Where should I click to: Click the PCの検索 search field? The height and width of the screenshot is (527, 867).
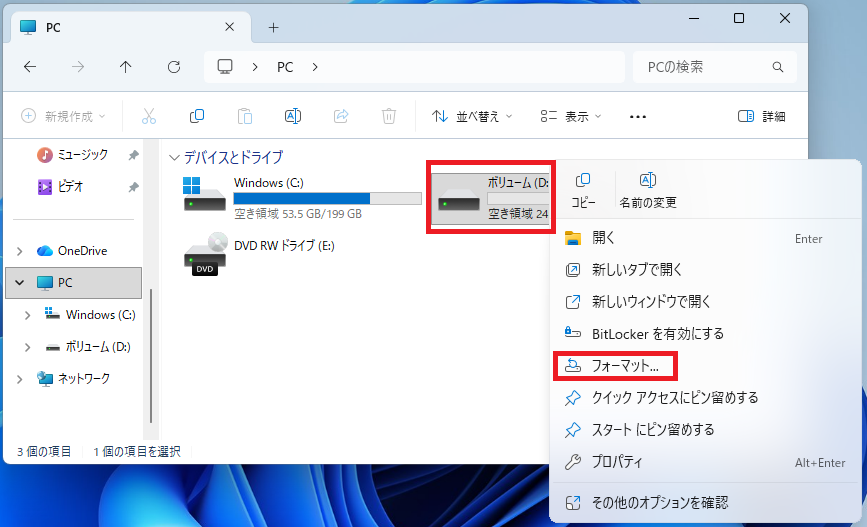[714, 67]
